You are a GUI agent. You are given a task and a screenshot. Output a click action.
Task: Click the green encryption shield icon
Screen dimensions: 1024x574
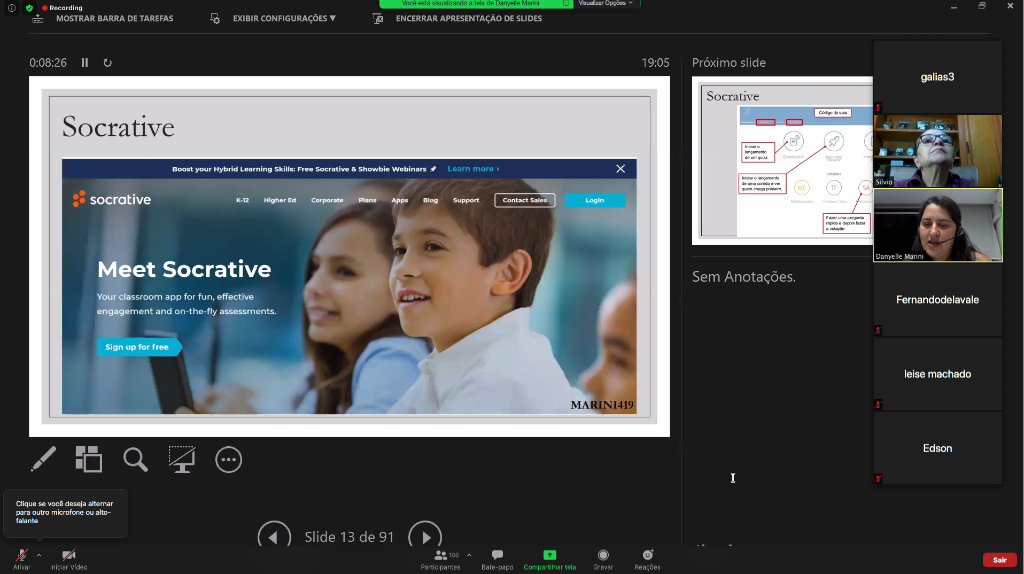pyautogui.click(x=29, y=8)
